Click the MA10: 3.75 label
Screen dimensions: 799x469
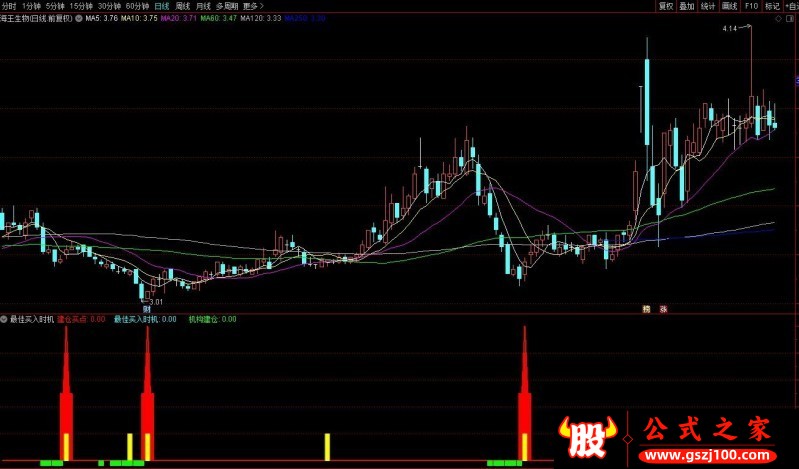point(139,18)
